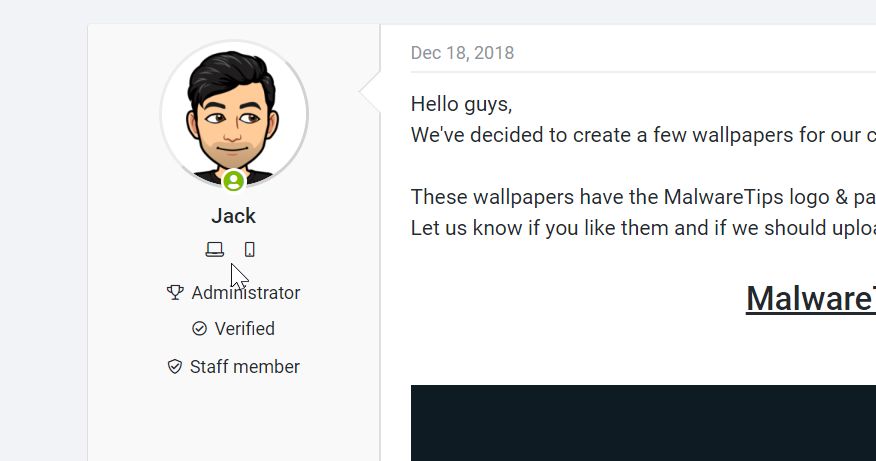Open the Dec 18, 2018 post date link
This screenshot has height=461, width=876.
coord(462,53)
